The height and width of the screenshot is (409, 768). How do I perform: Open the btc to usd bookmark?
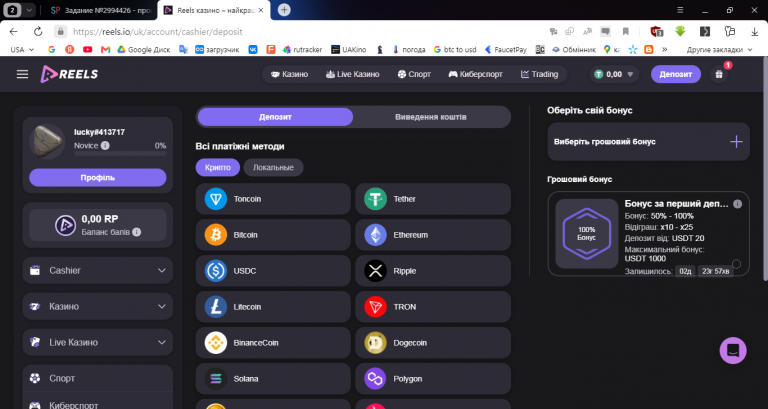(455, 49)
